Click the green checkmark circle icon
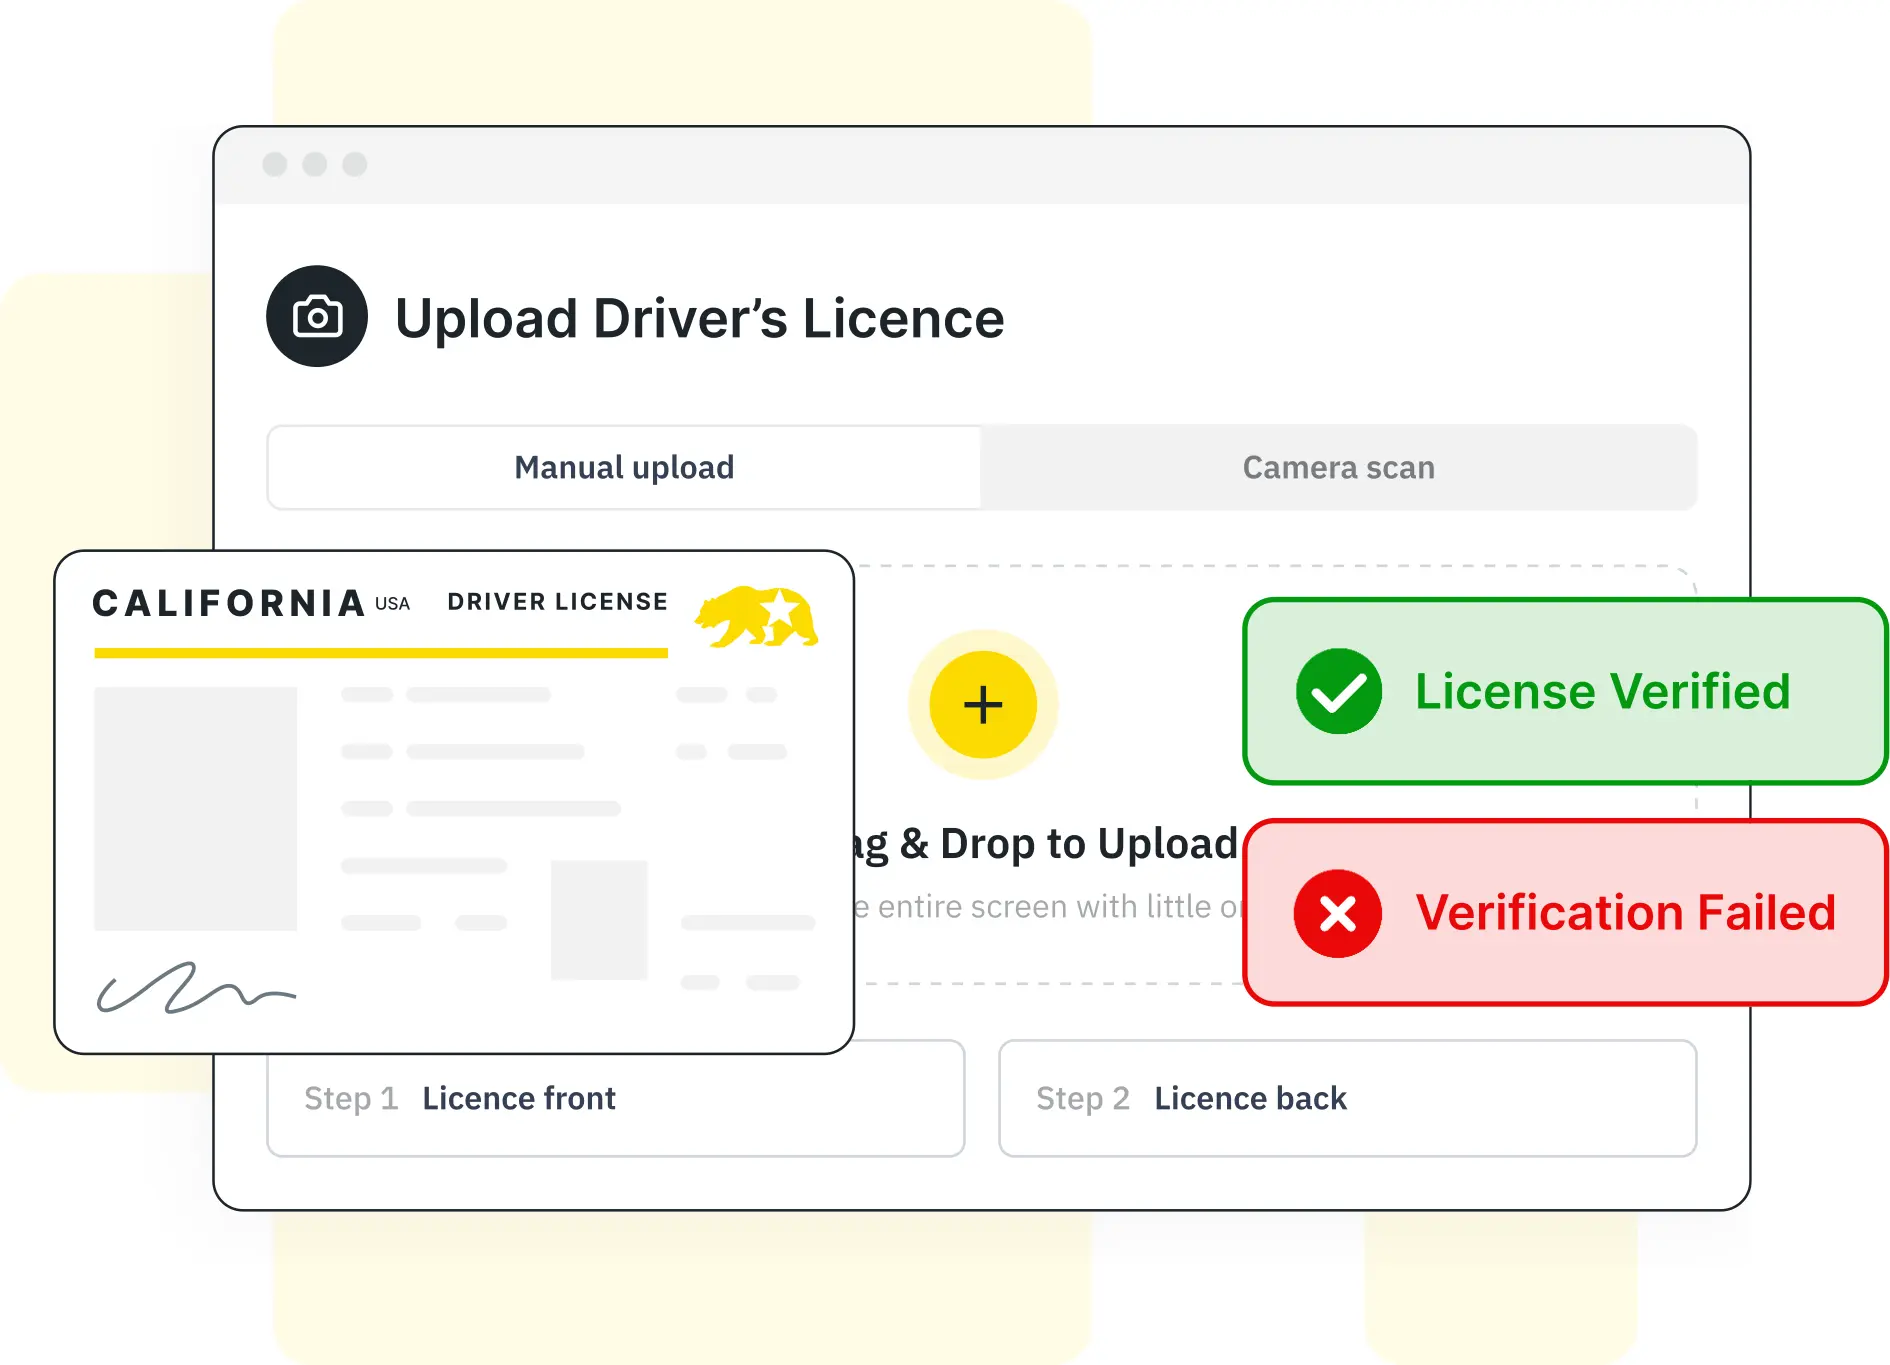Image resolution: width=1890 pixels, height=1365 pixels. (1338, 691)
